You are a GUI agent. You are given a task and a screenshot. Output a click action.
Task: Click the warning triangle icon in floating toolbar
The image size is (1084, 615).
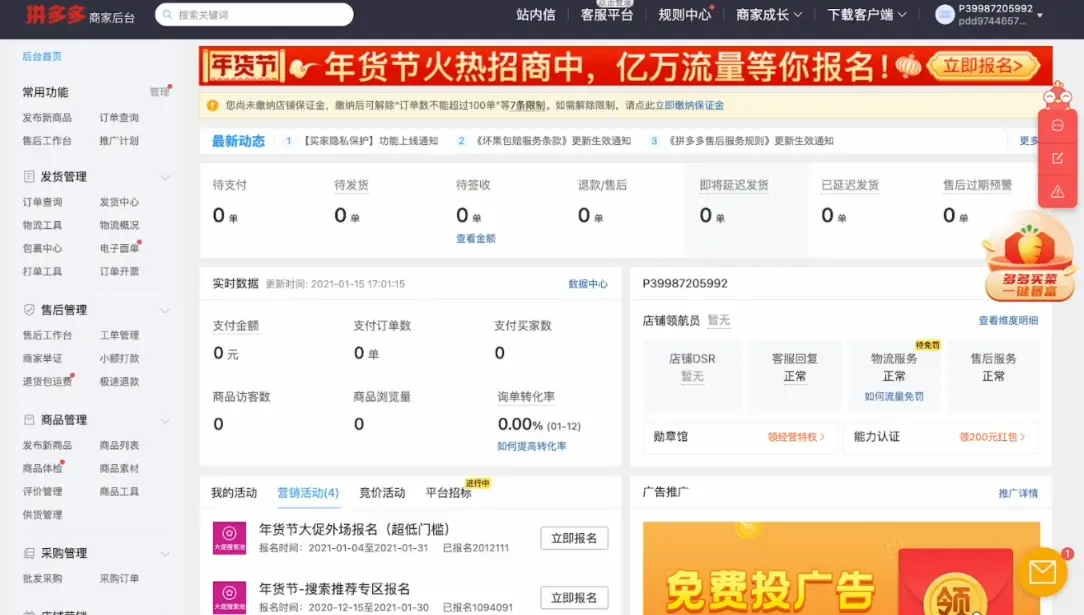1057,191
